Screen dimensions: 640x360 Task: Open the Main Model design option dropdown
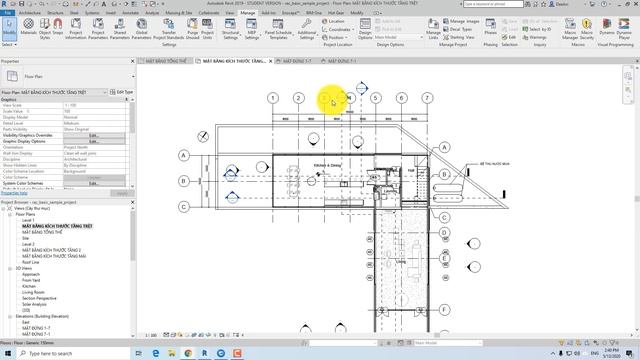[x=398, y=37]
